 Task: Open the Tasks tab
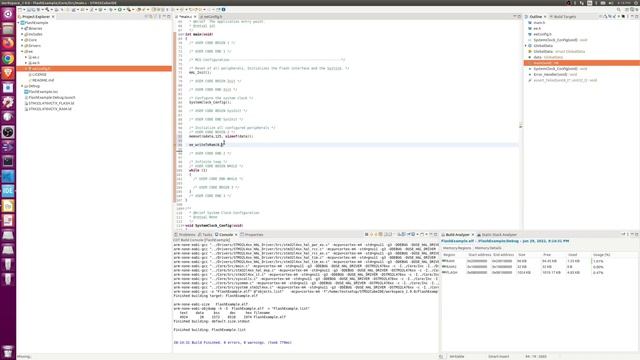205,235
